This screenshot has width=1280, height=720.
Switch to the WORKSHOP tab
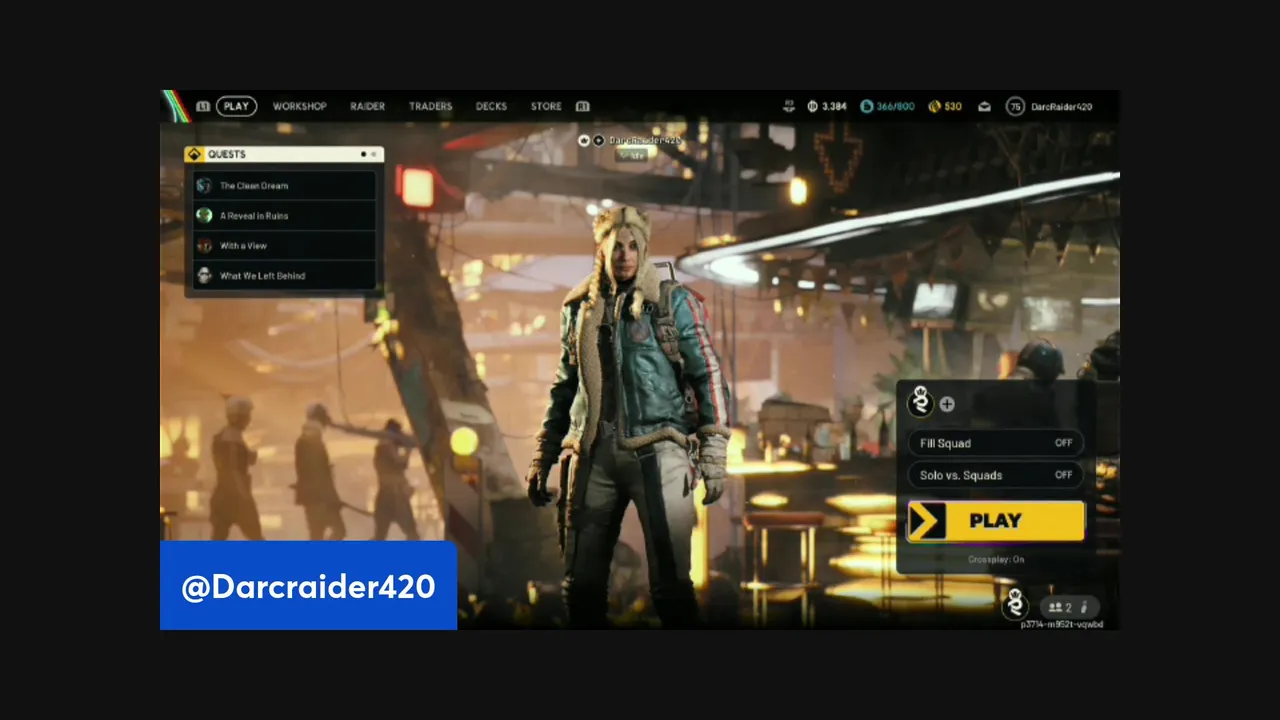coord(300,106)
